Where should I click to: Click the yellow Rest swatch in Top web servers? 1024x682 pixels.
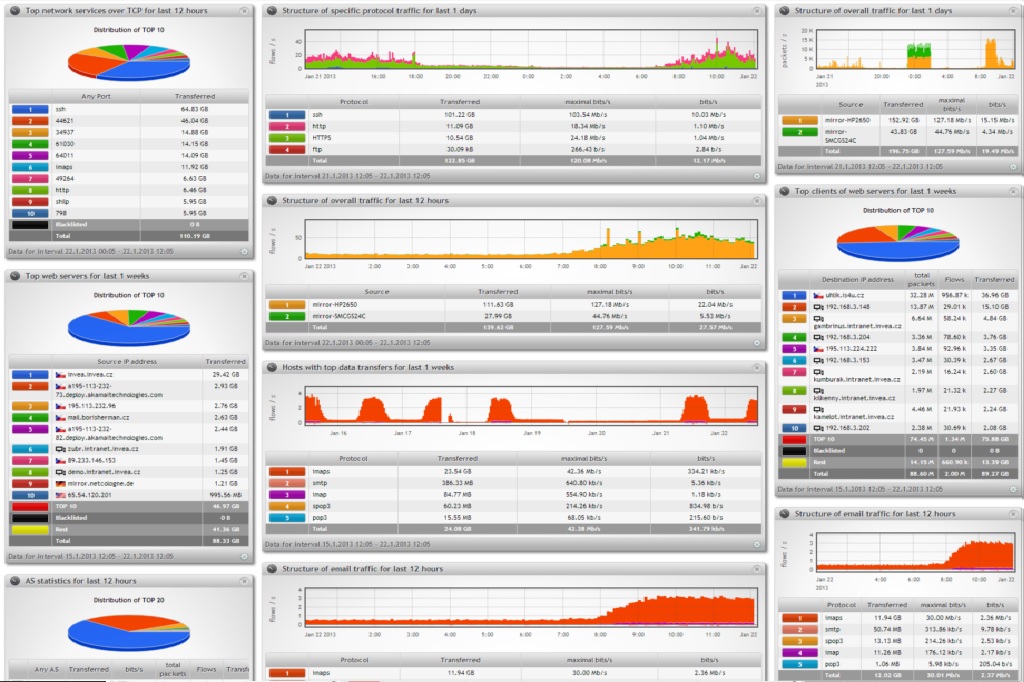[30, 529]
